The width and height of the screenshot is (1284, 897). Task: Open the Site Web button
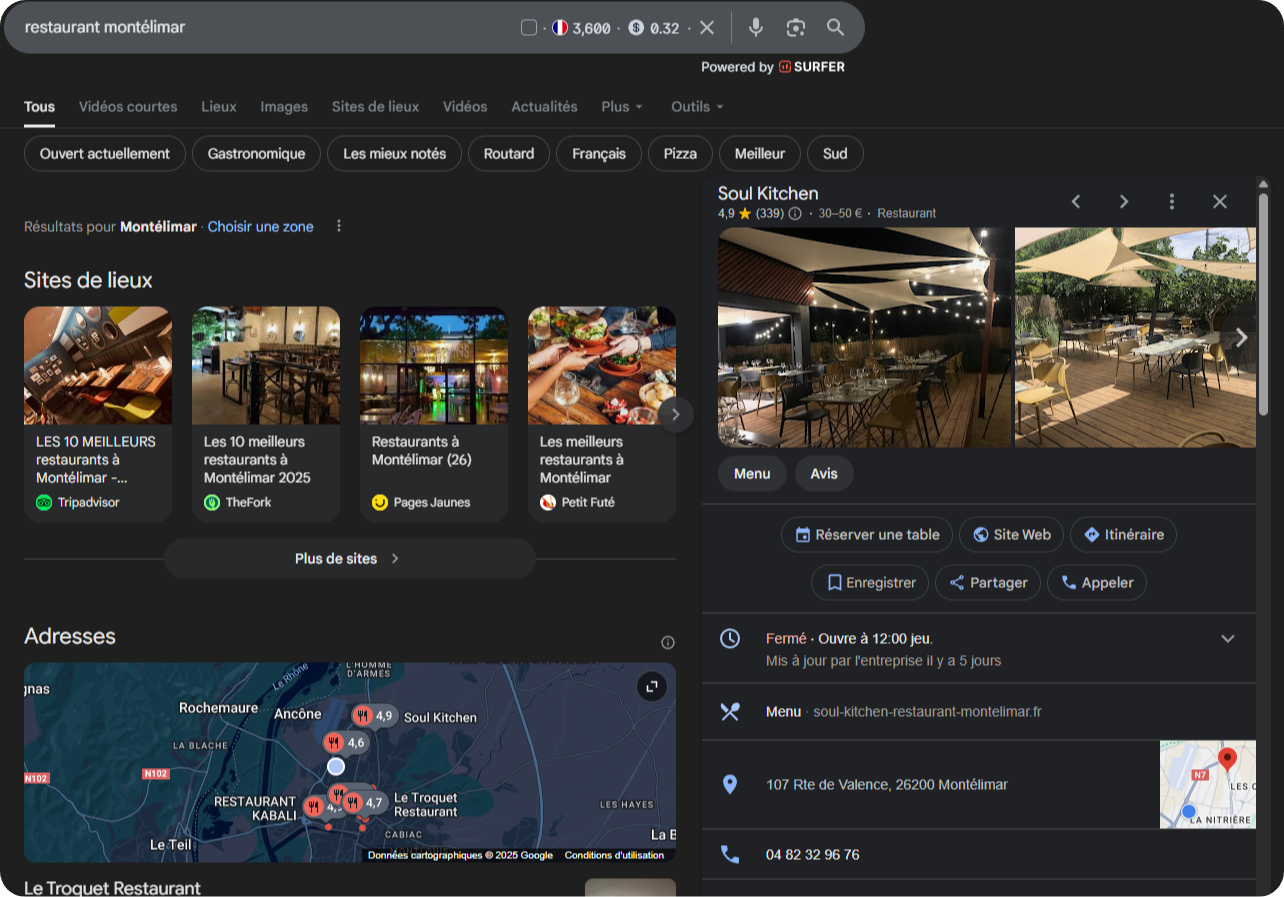(x=1011, y=535)
